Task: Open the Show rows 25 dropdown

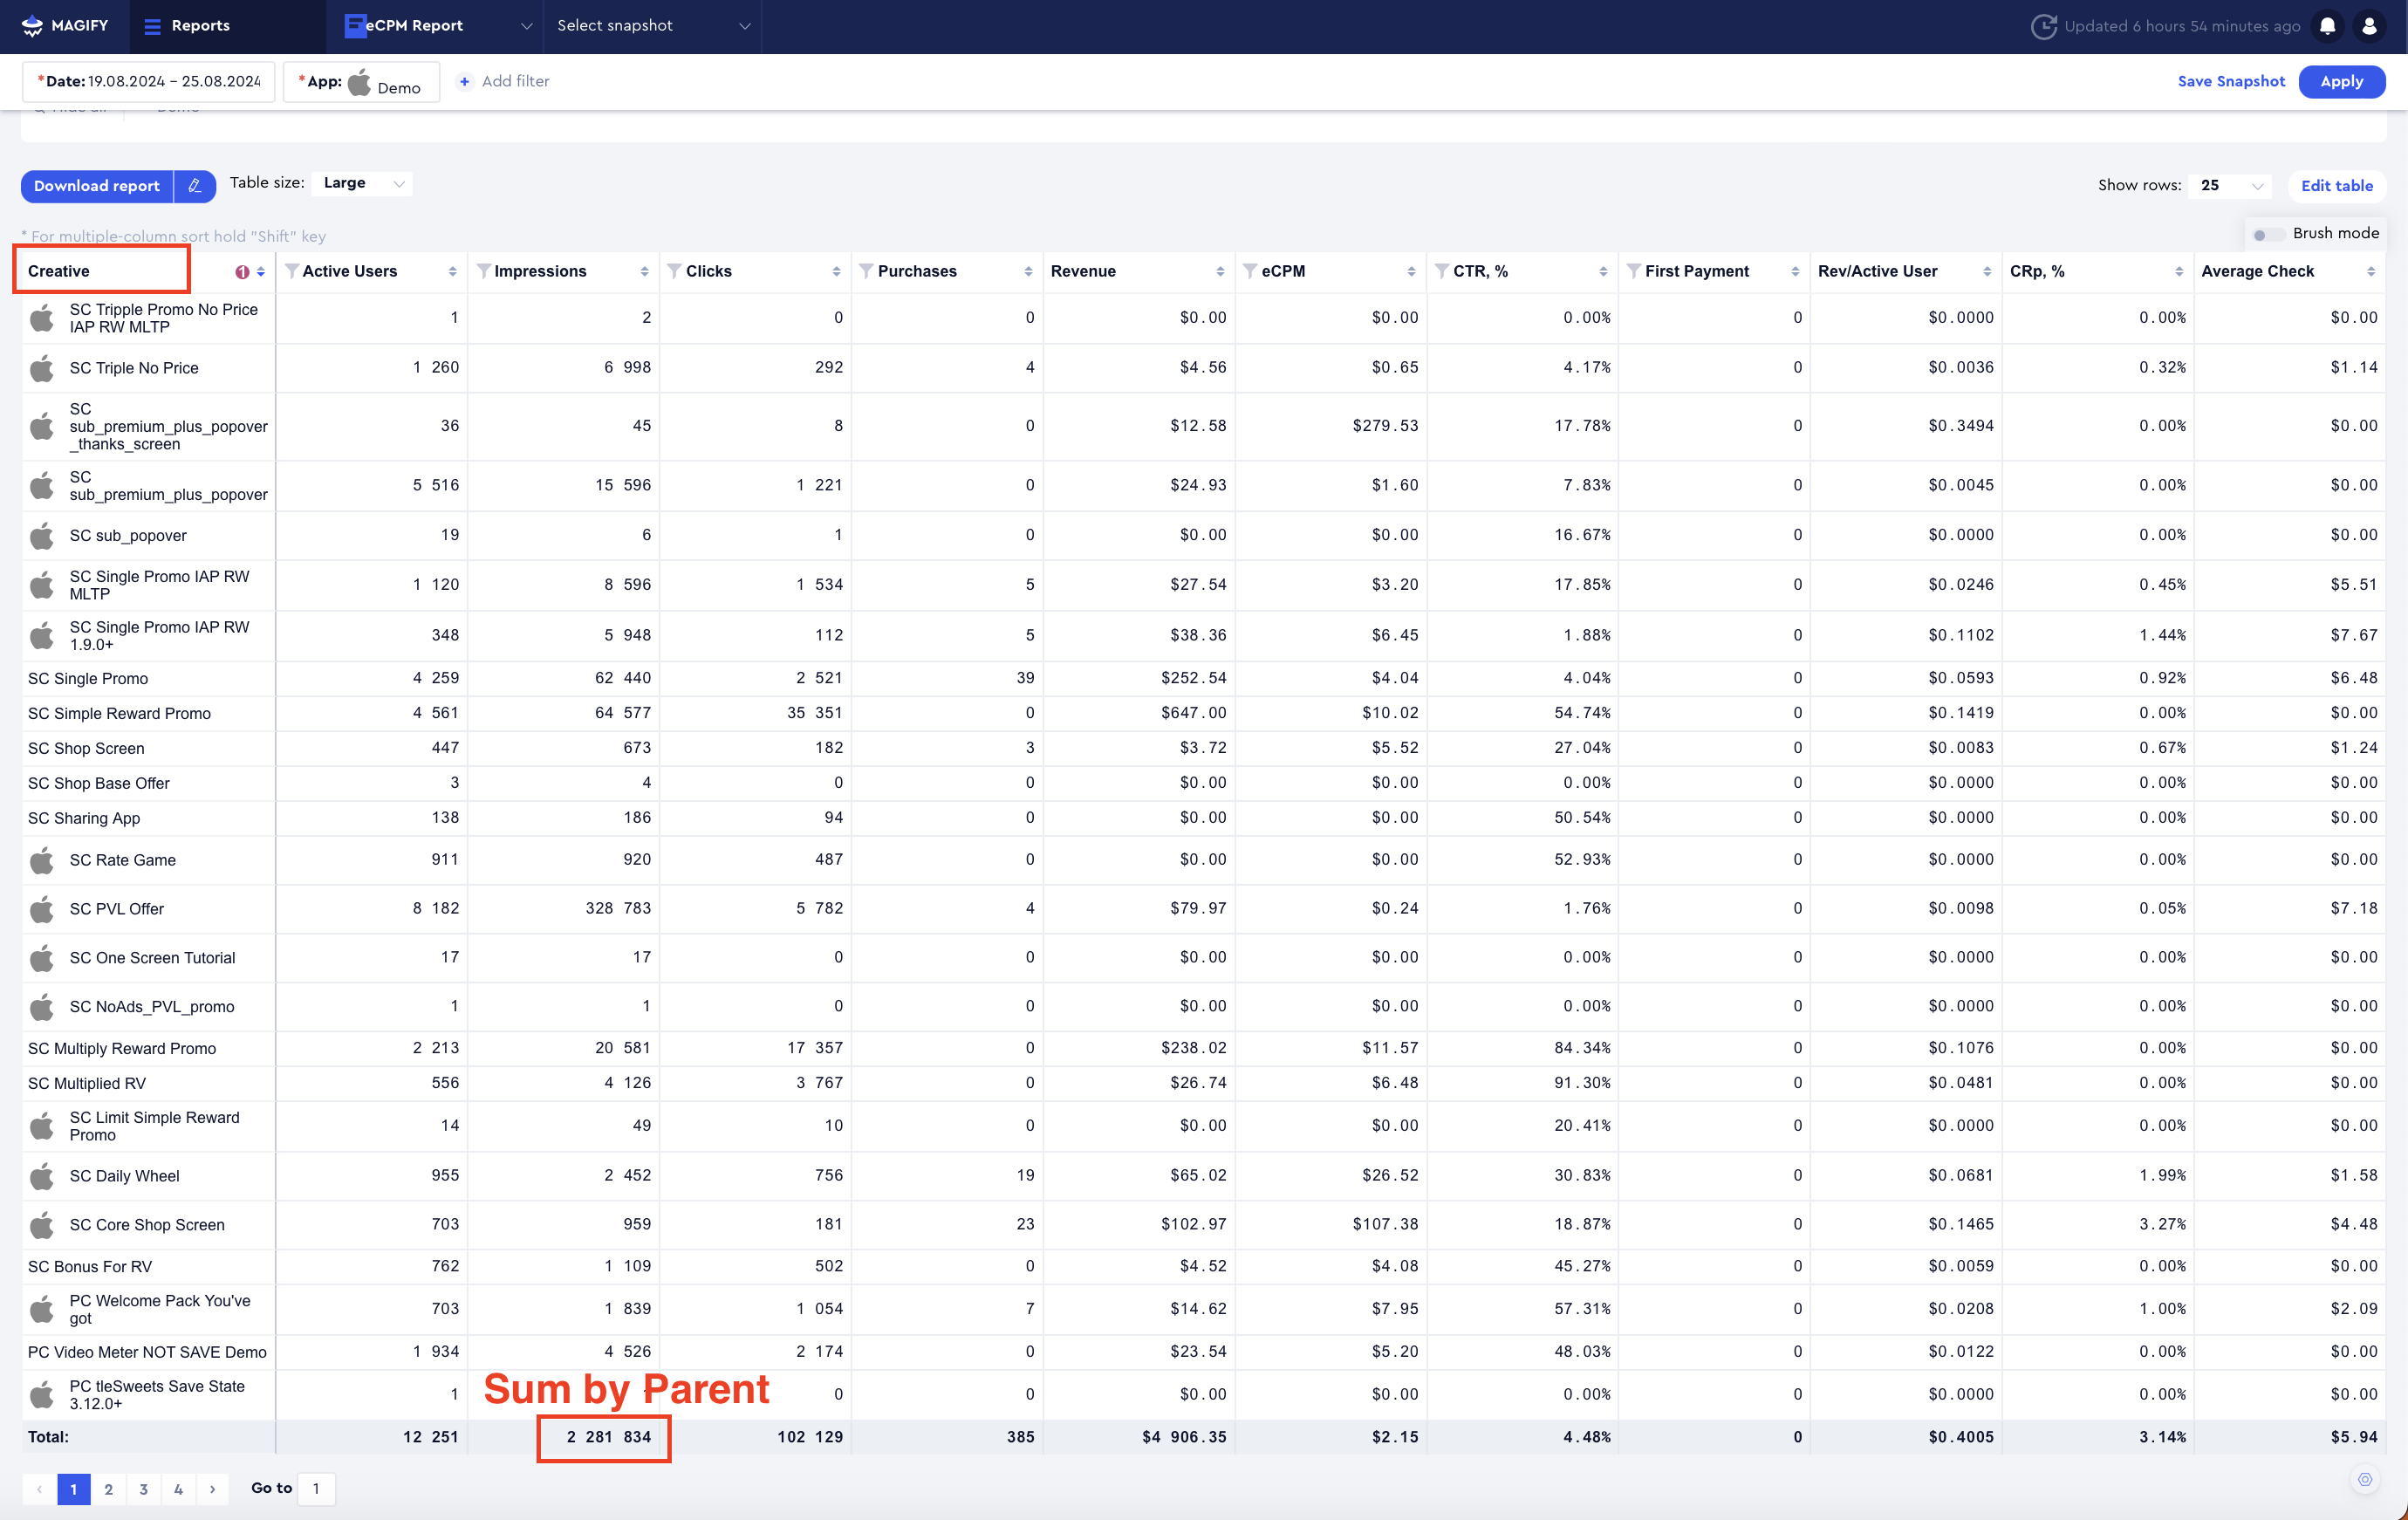Action: [2231, 186]
